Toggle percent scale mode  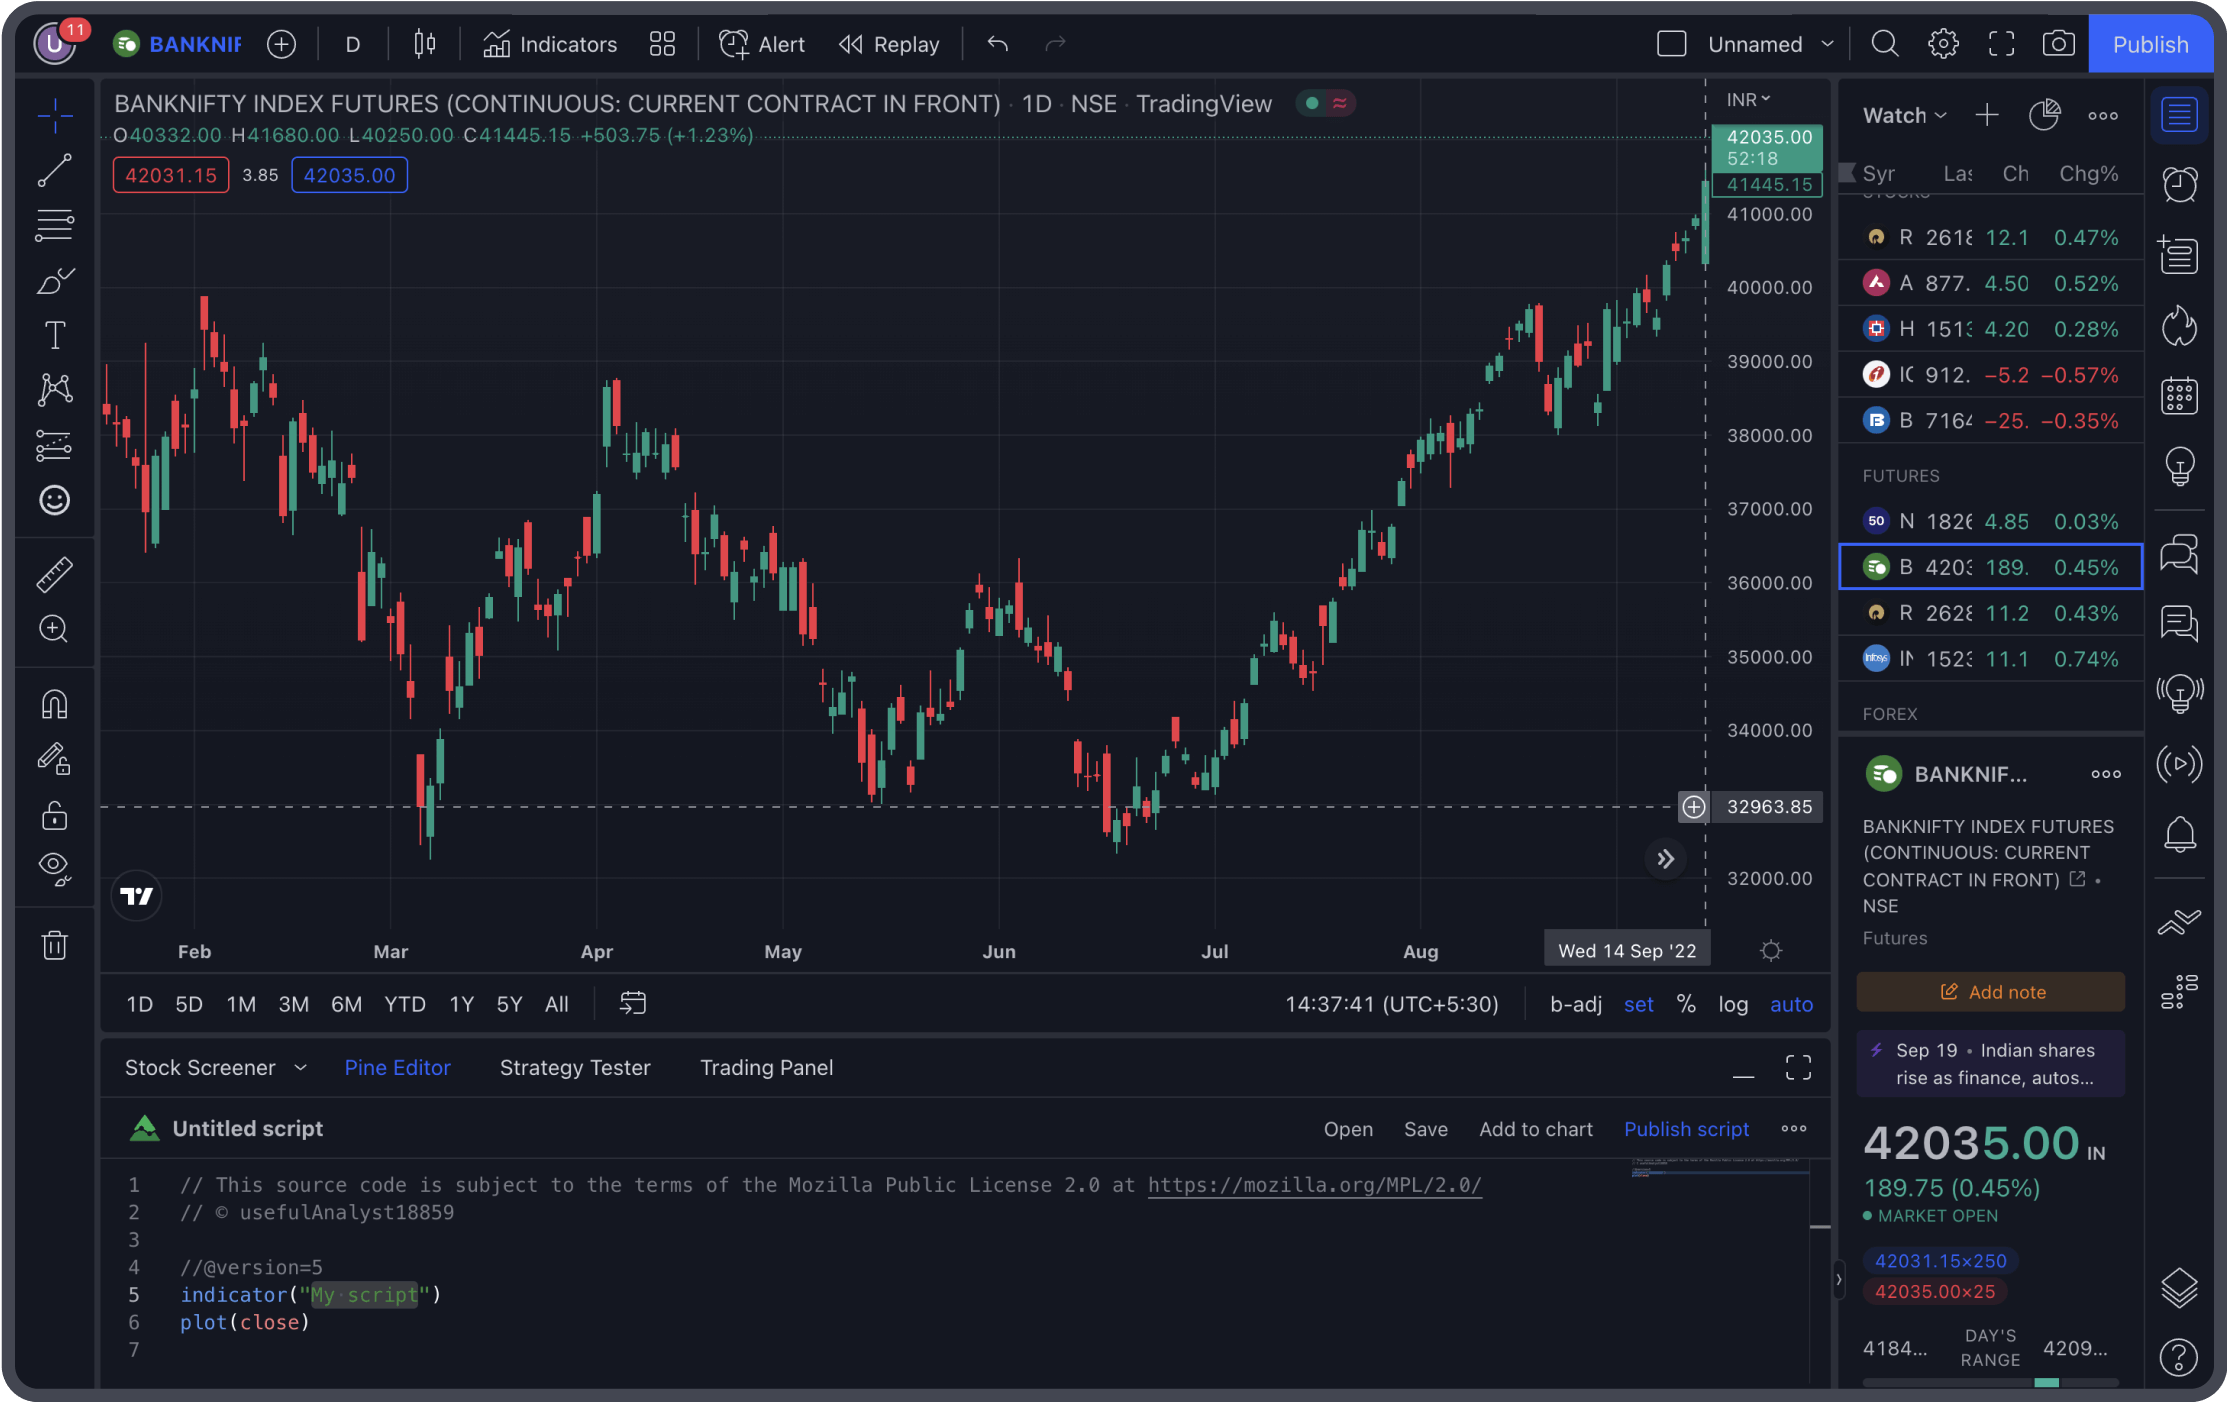click(1686, 1004)
